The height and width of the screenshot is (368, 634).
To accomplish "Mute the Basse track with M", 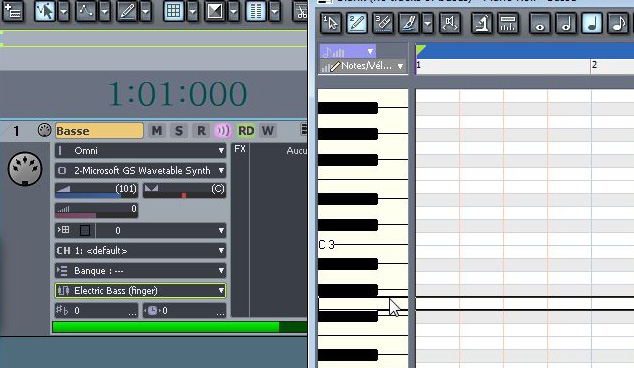I will 156,131.
